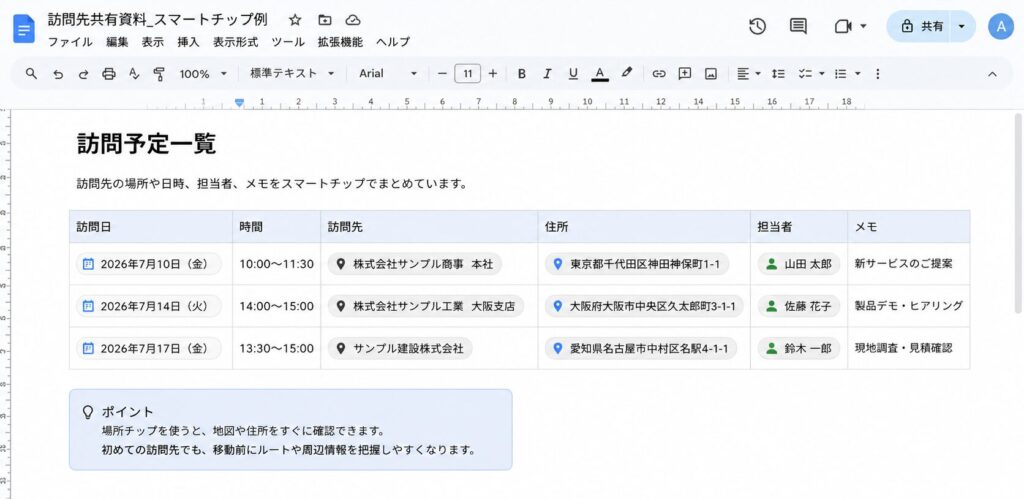The image size is (1024, 499).
Task: Toggle italic formatting
Action: [547, 74]
